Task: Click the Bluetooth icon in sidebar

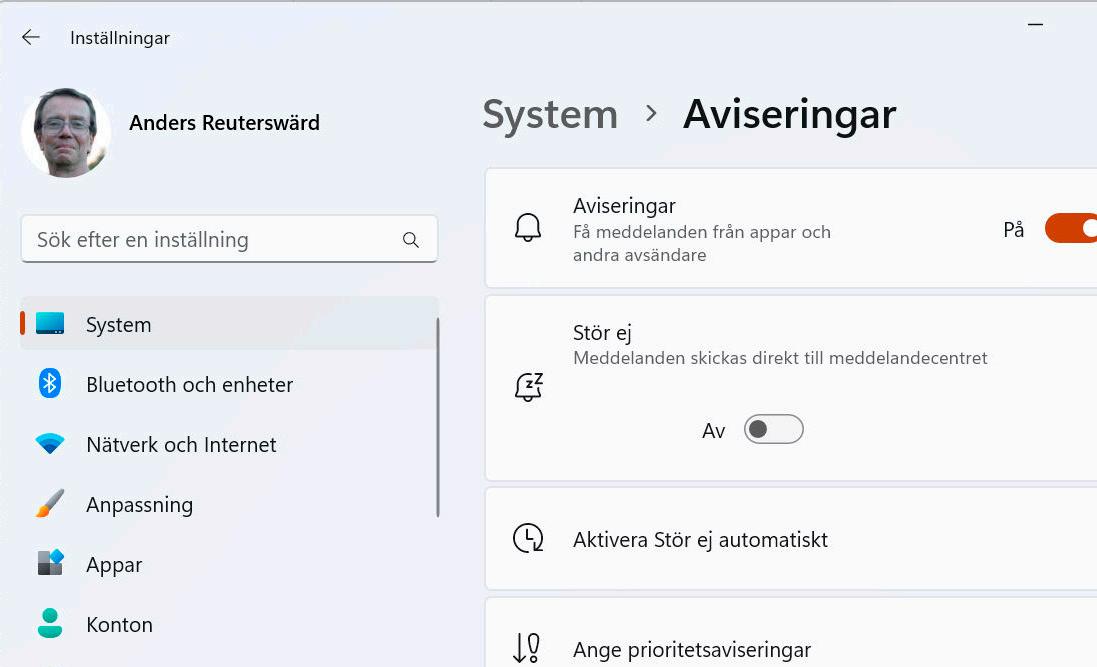Action: (50, 384)
